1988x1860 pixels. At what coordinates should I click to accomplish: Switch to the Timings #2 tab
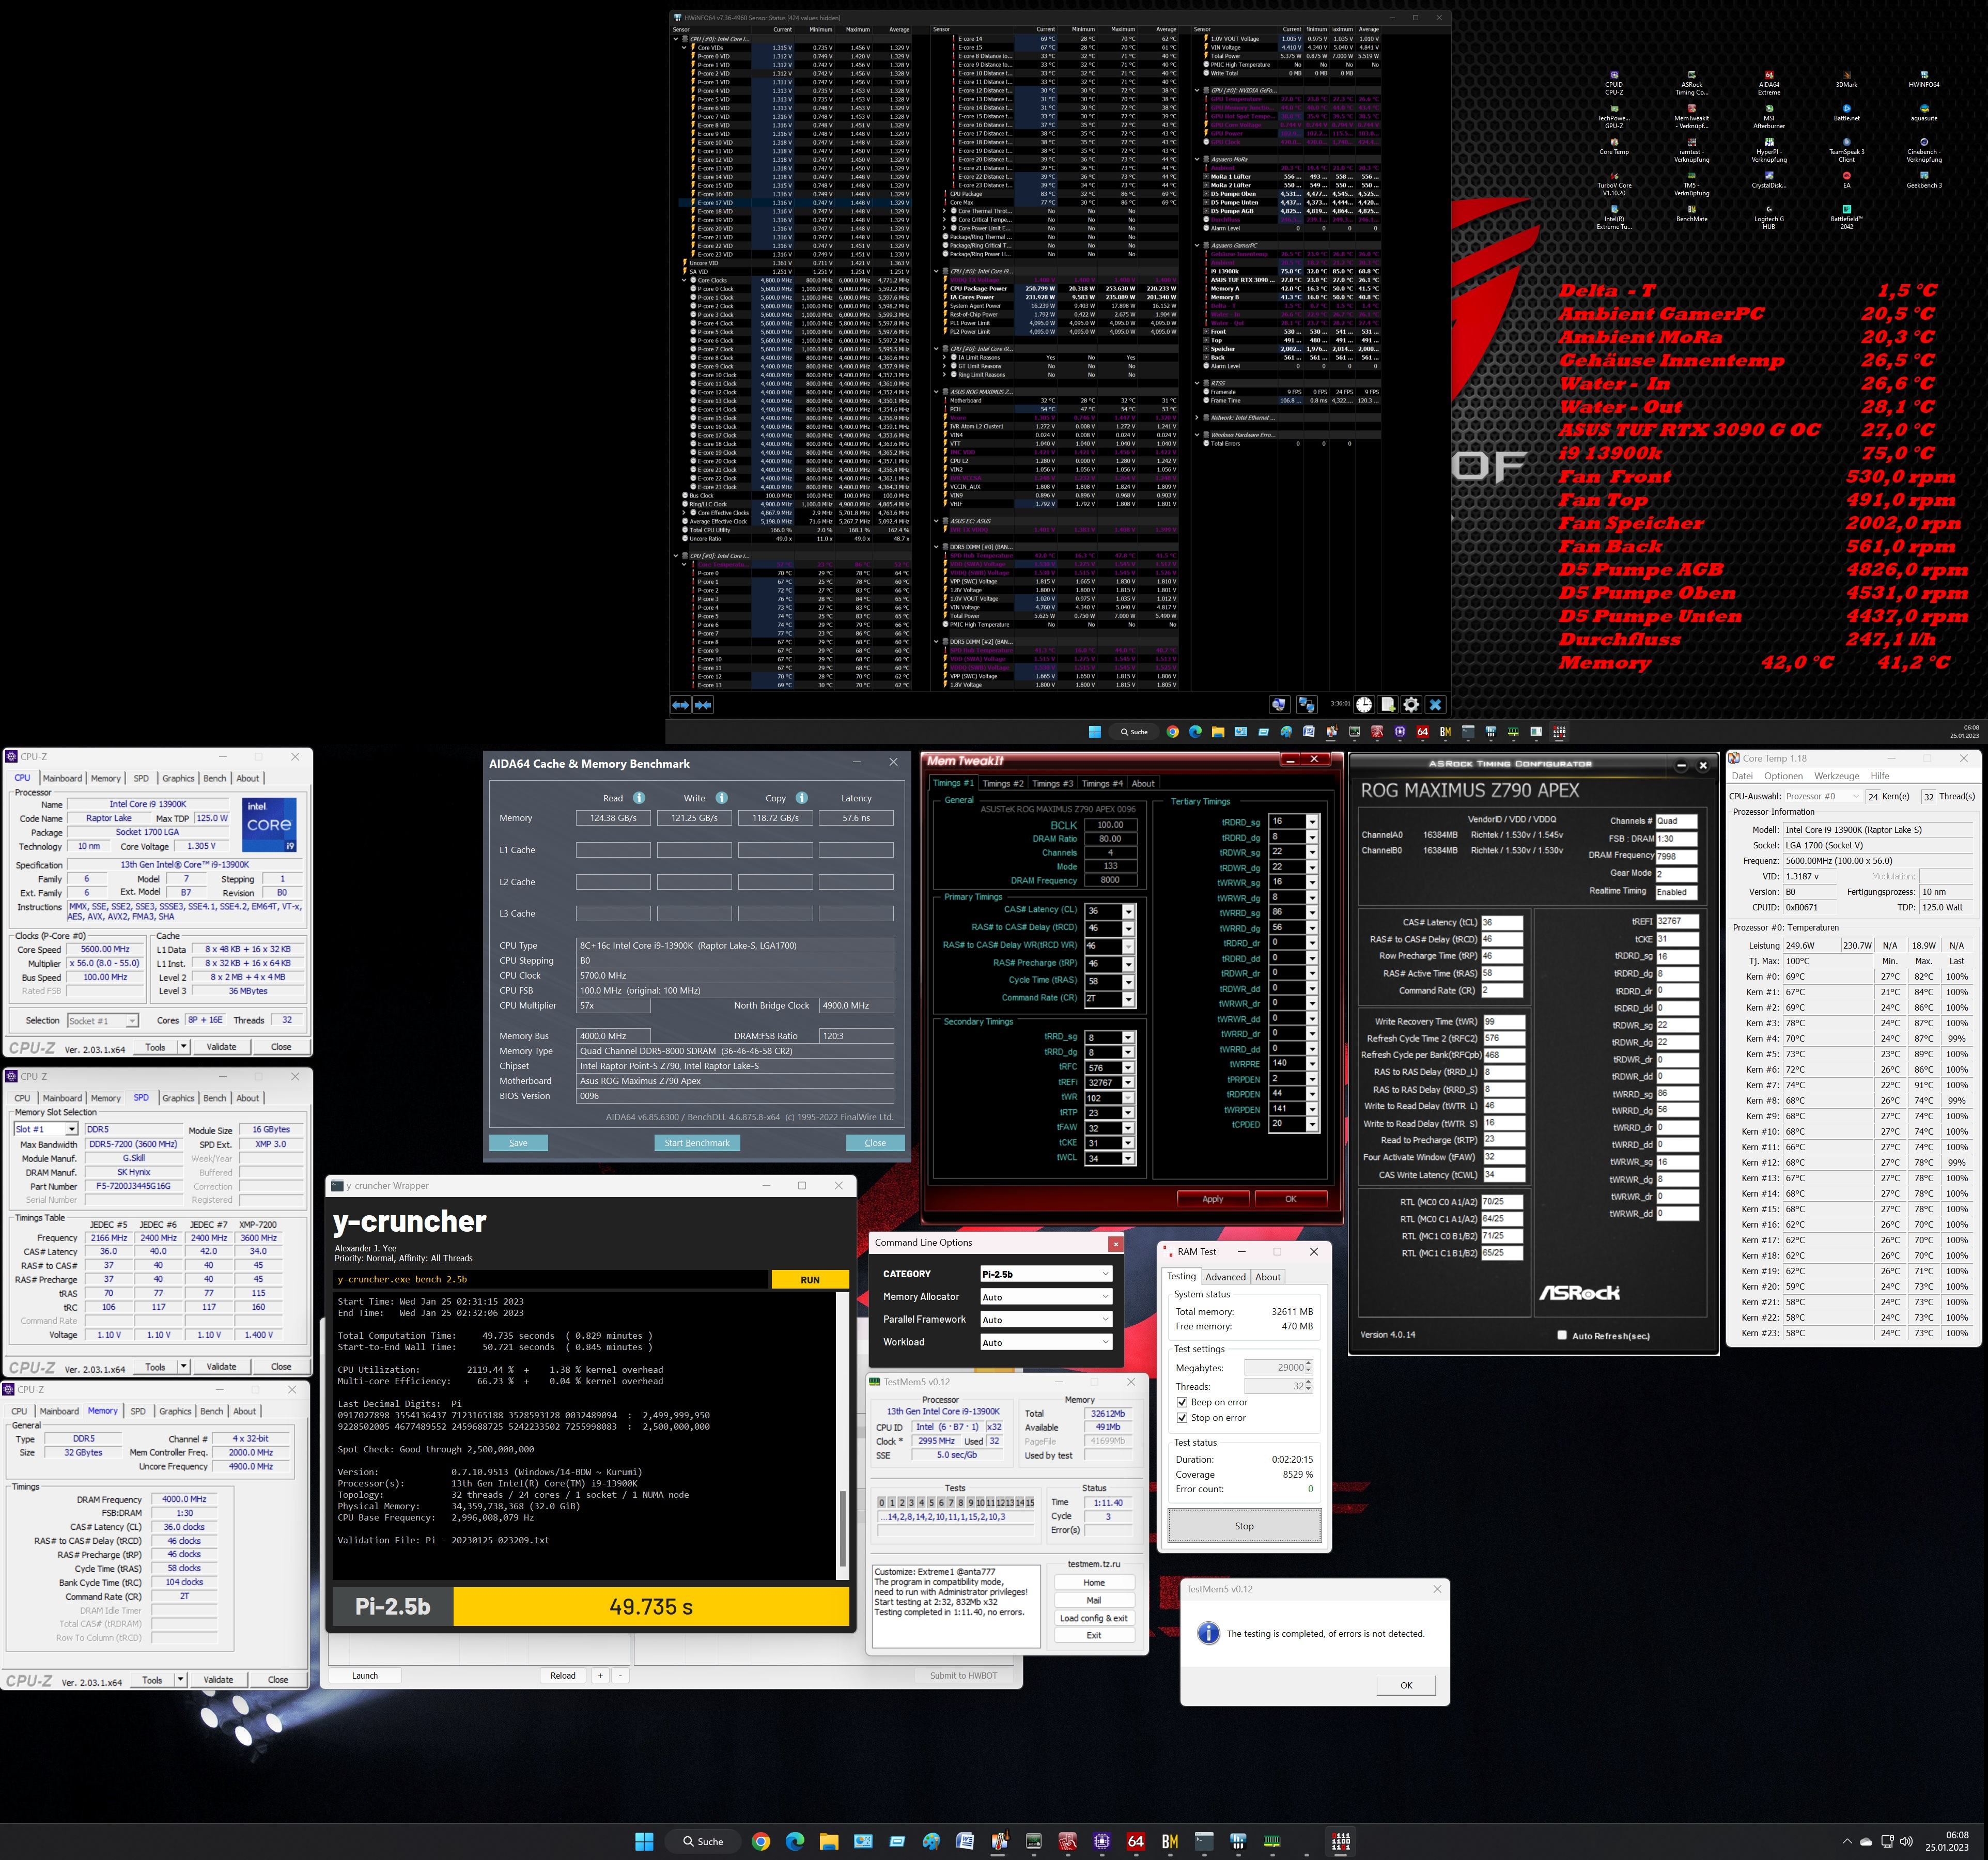point(1002,784)
